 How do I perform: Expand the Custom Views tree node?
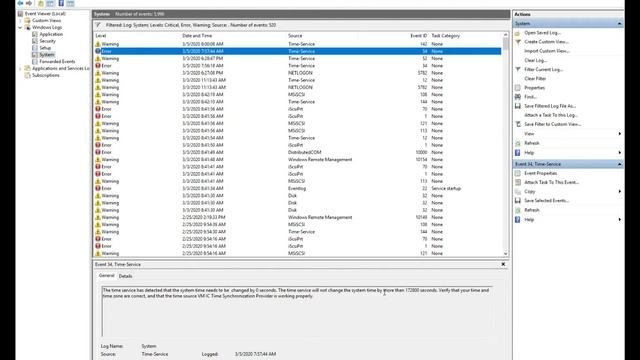[x=20, y=20]
